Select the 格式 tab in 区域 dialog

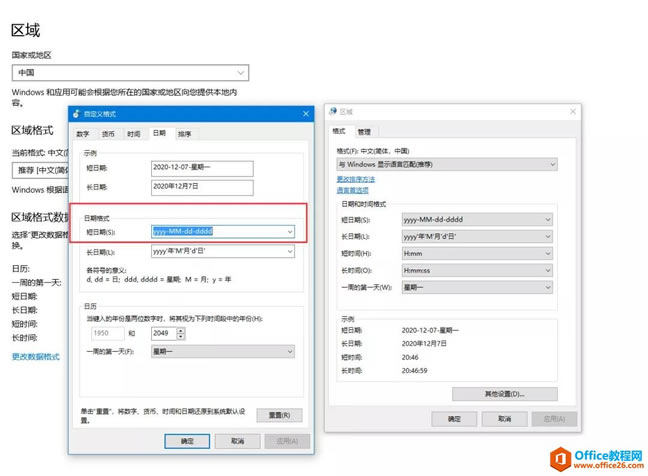click(x=338, y=131)
